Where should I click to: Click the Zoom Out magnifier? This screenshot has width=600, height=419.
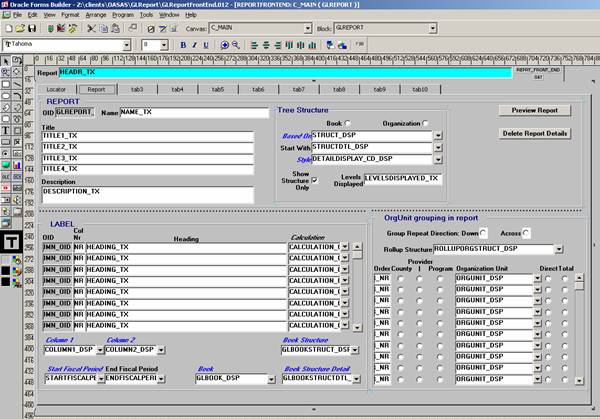236,45
